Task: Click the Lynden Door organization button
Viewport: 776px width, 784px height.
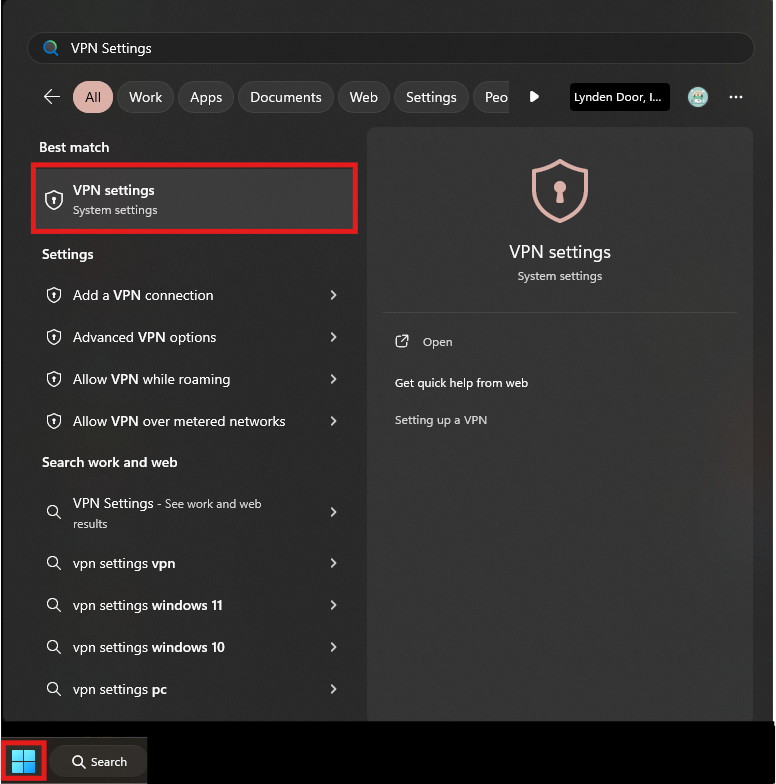Action: [619, 97]
